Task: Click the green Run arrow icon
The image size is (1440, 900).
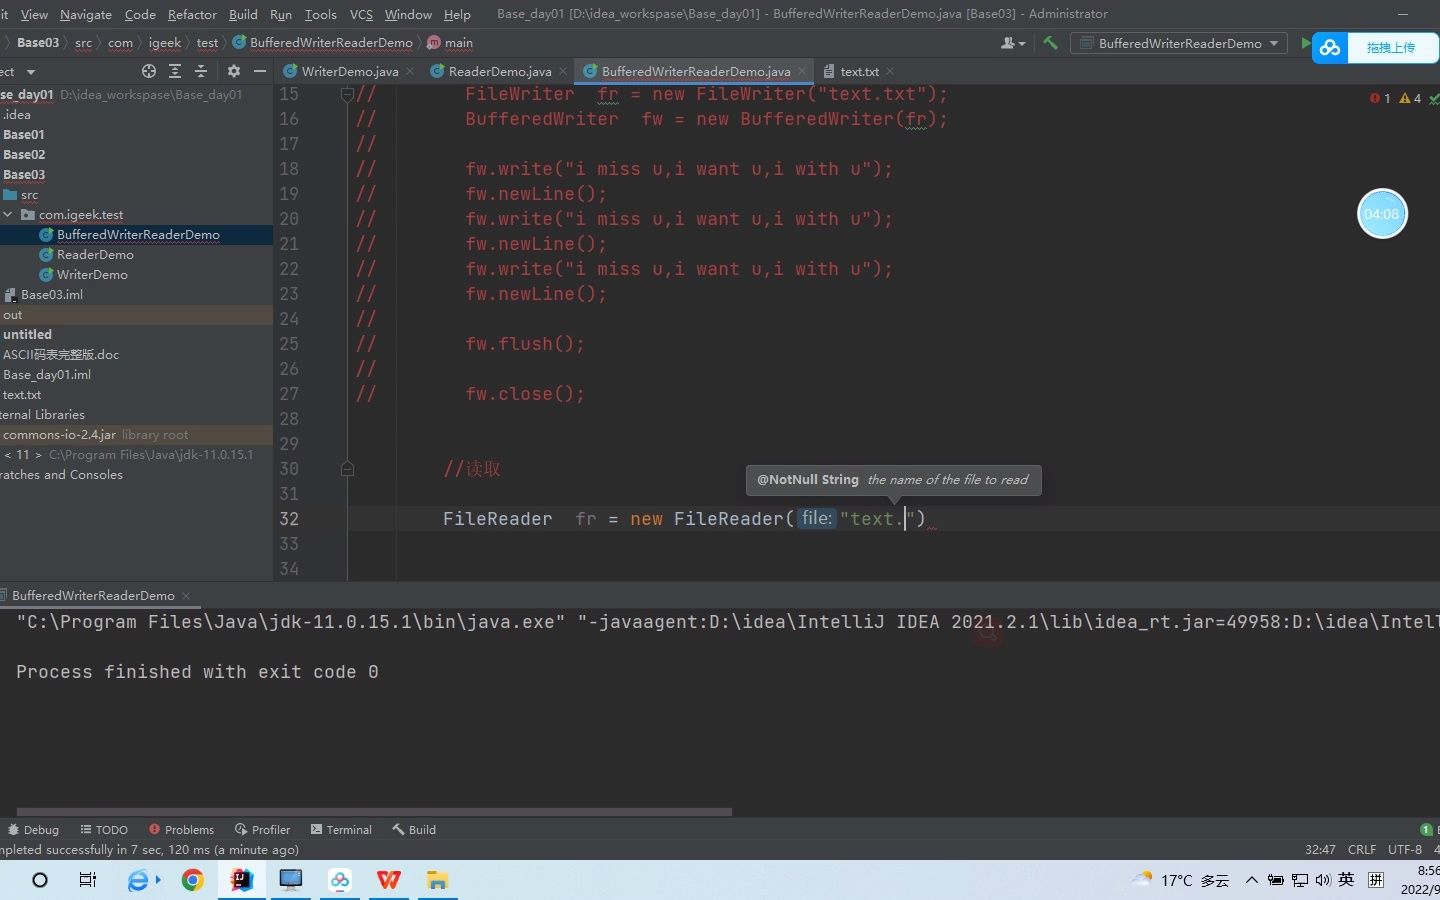Action: tap(1306, 43)
